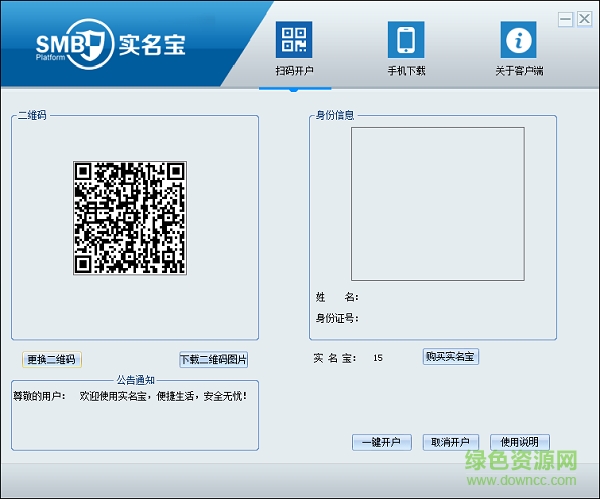
Task: Select the 扫码开户 tab label
Action: [294, 71]
